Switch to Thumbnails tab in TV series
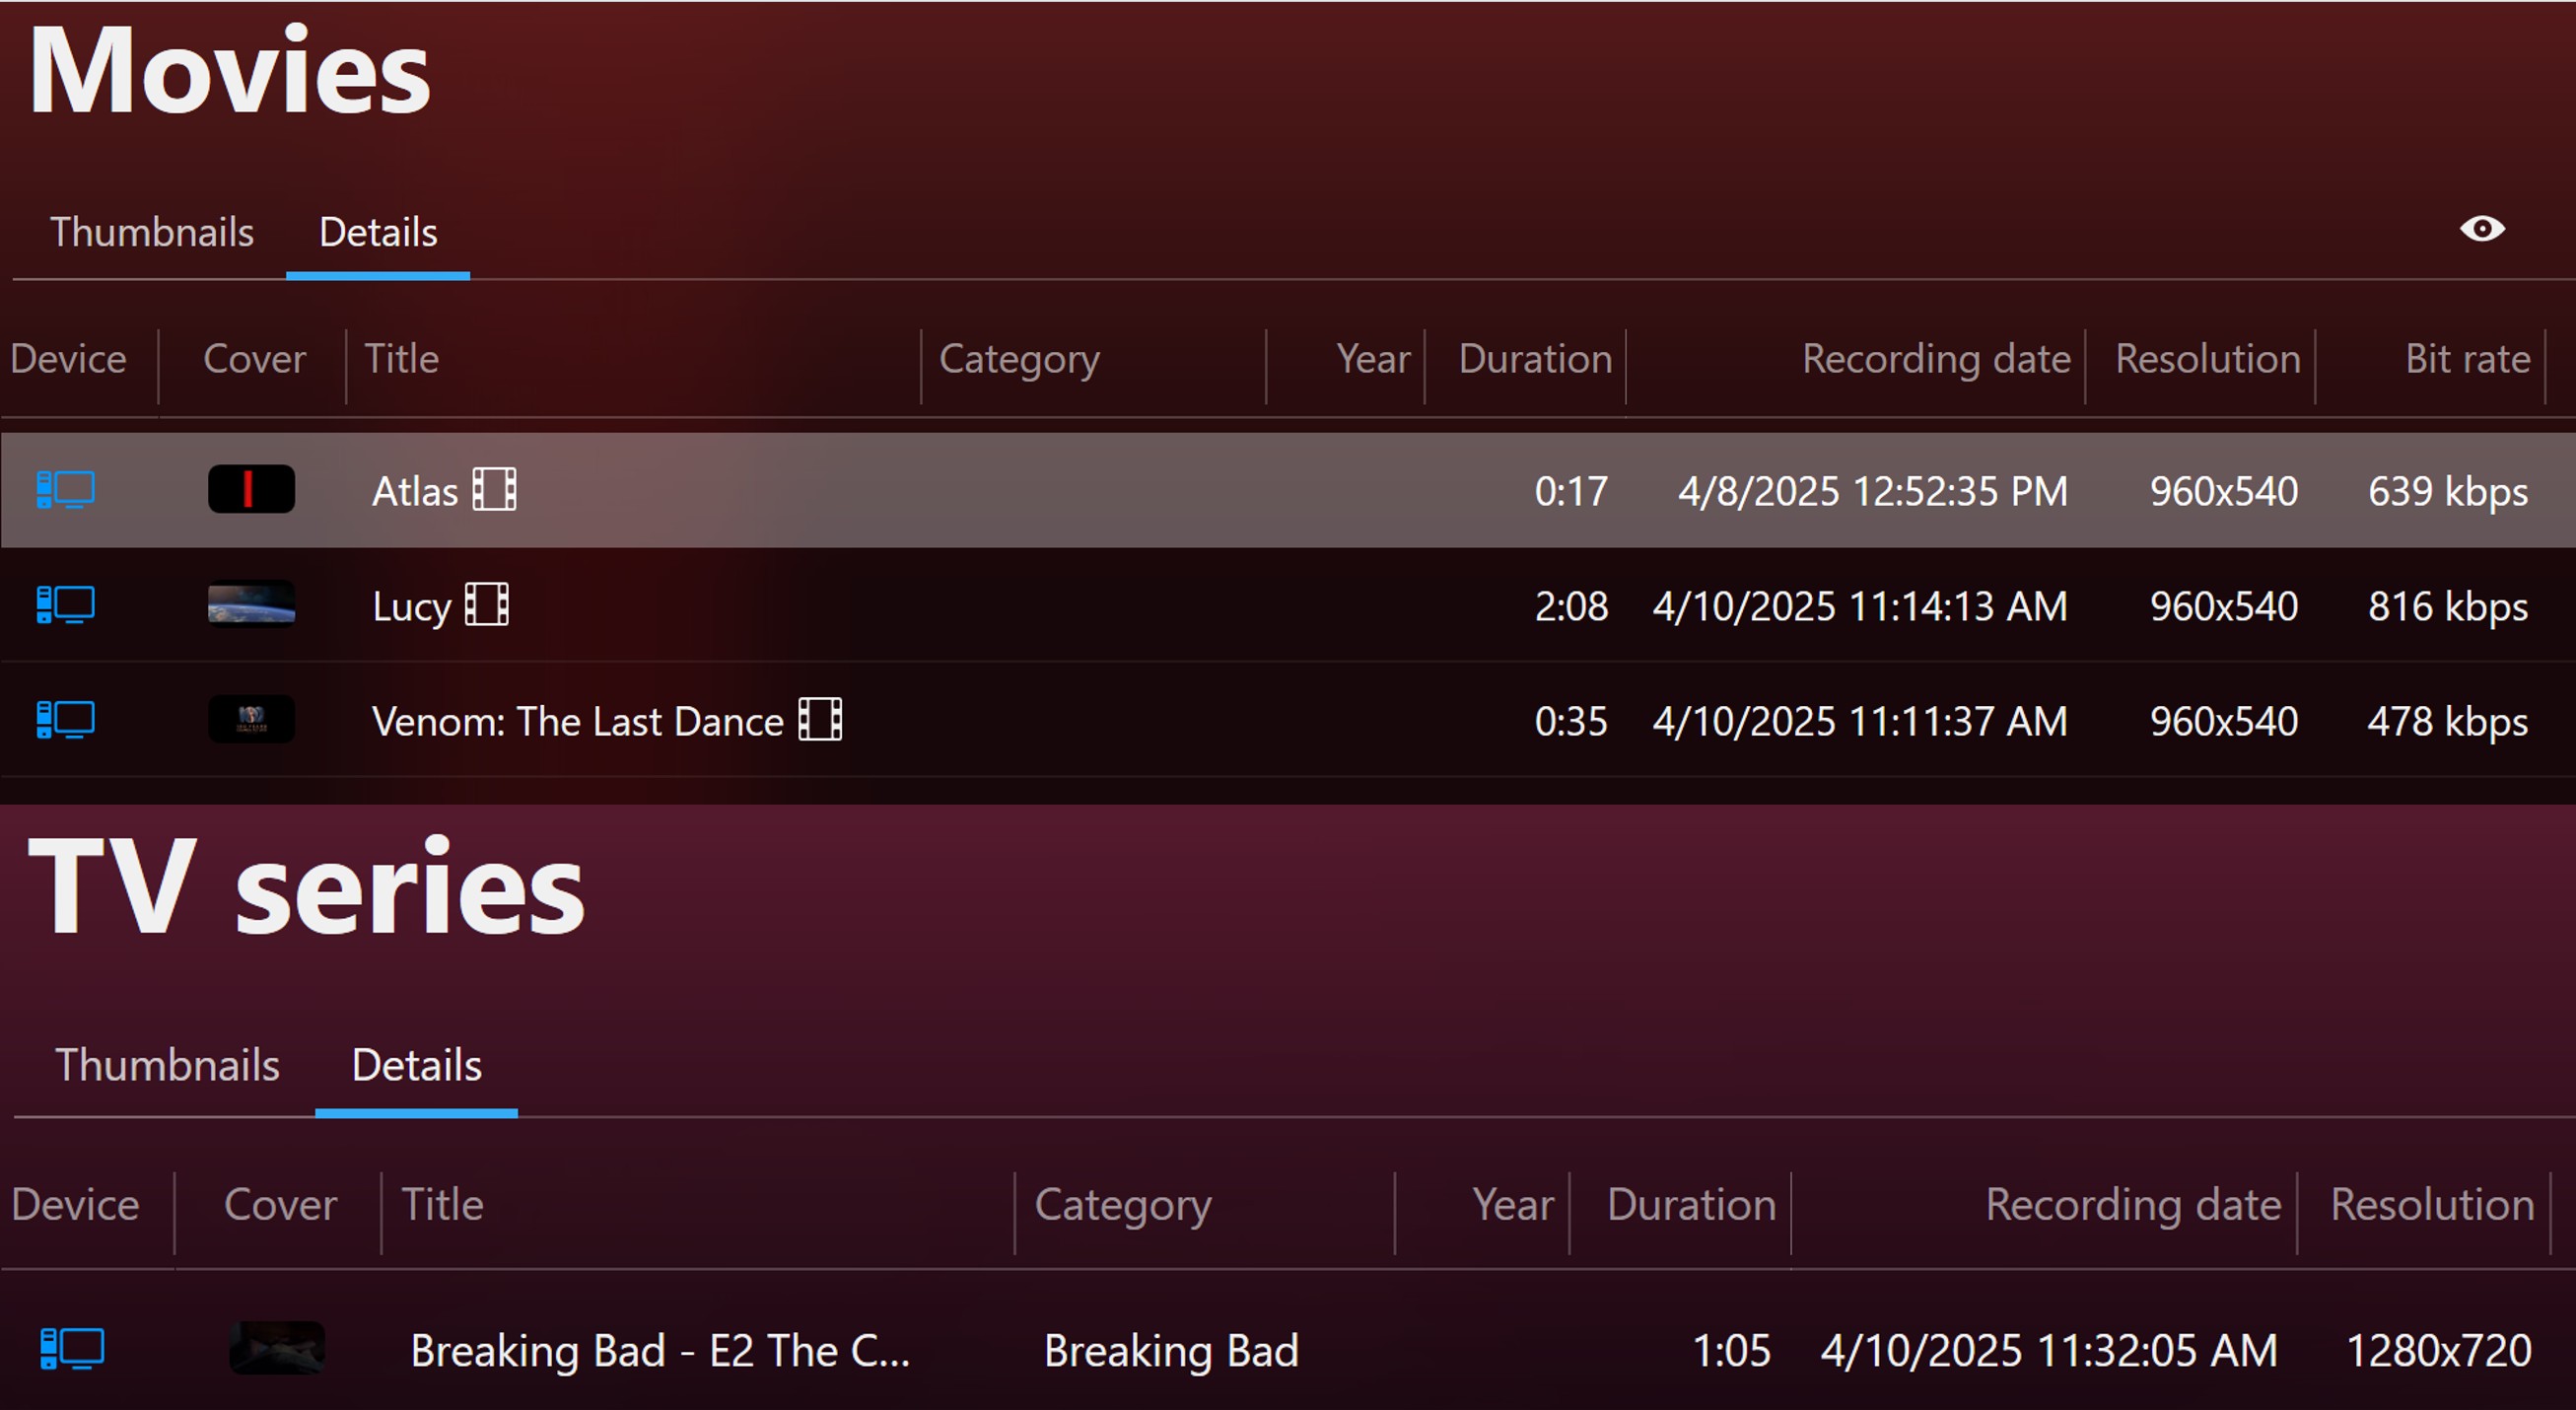2576x1410 pixels. (x=167, y=1065)
